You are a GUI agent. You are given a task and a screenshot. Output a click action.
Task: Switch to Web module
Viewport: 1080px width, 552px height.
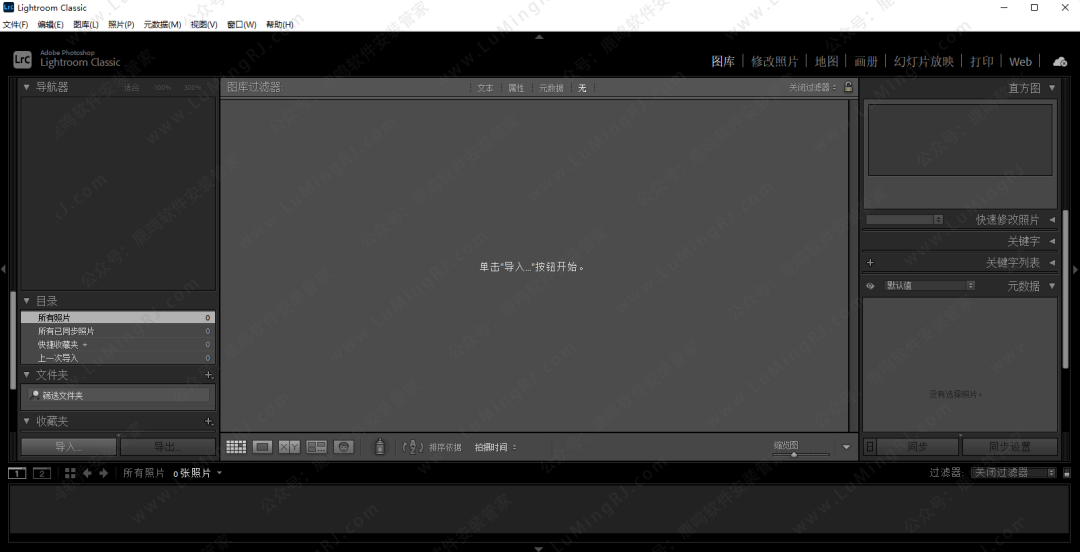click(x=1021, y=61)
